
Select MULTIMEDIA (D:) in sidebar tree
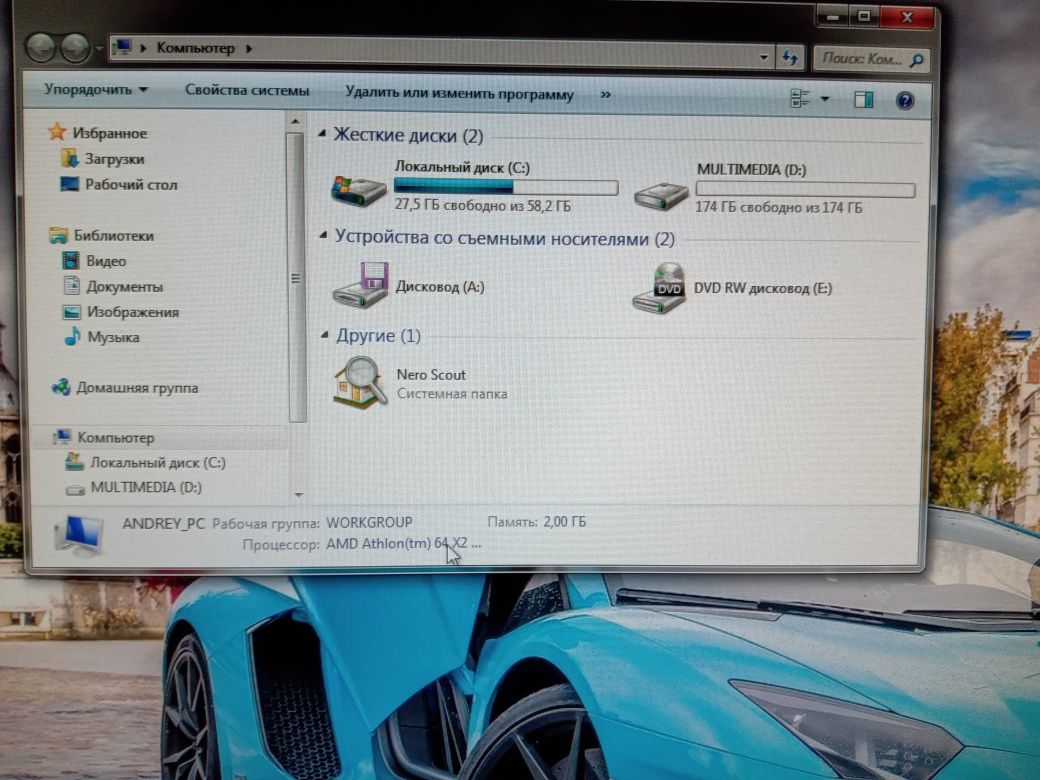[x=145, y=488]
